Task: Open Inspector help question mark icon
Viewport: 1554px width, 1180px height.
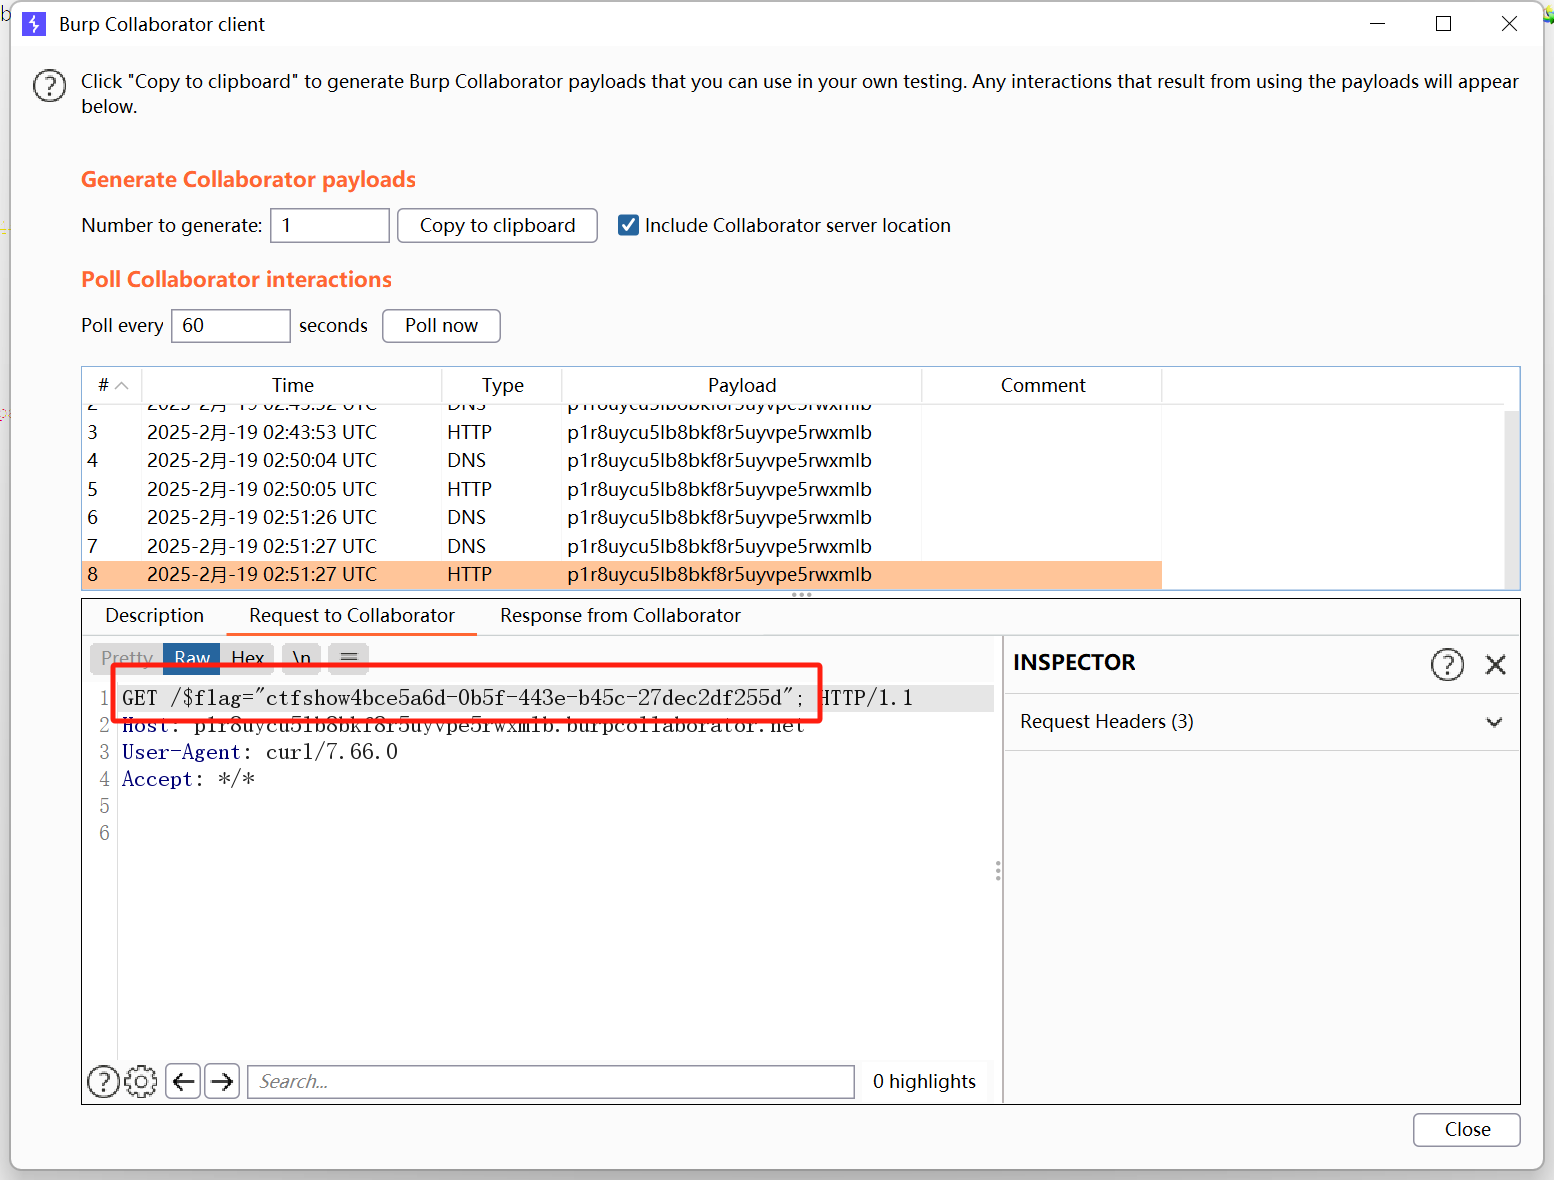Action: (1447, 664)
